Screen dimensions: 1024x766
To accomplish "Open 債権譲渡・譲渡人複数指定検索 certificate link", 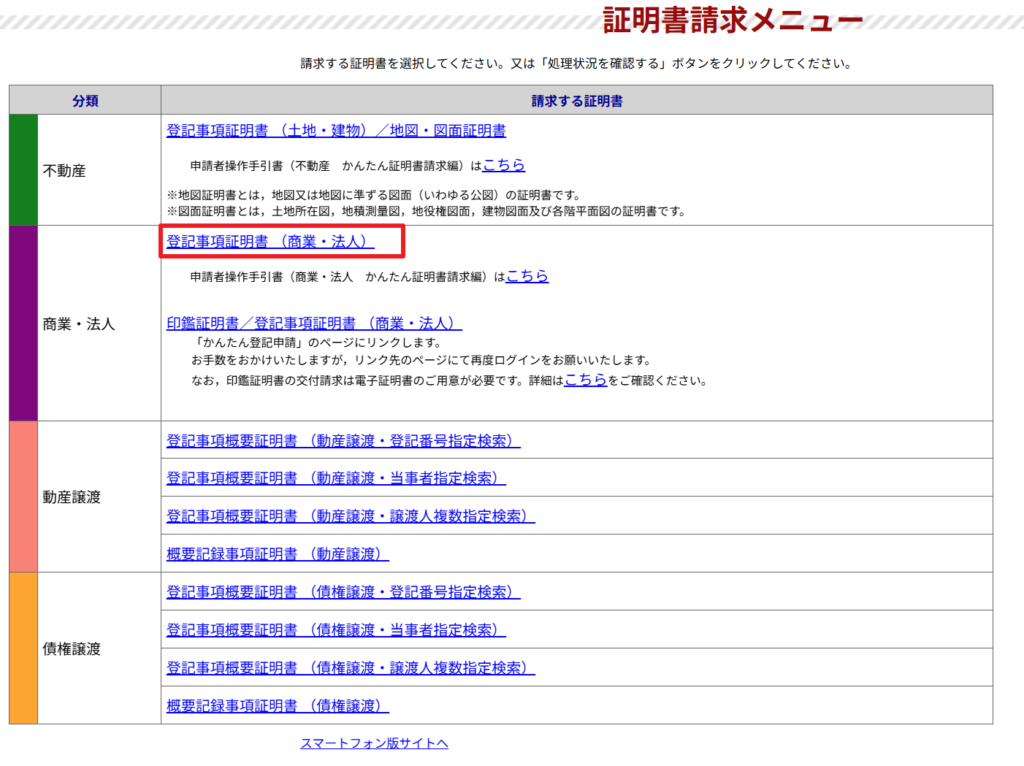I will pyautogui.click(x=350, y=668).
